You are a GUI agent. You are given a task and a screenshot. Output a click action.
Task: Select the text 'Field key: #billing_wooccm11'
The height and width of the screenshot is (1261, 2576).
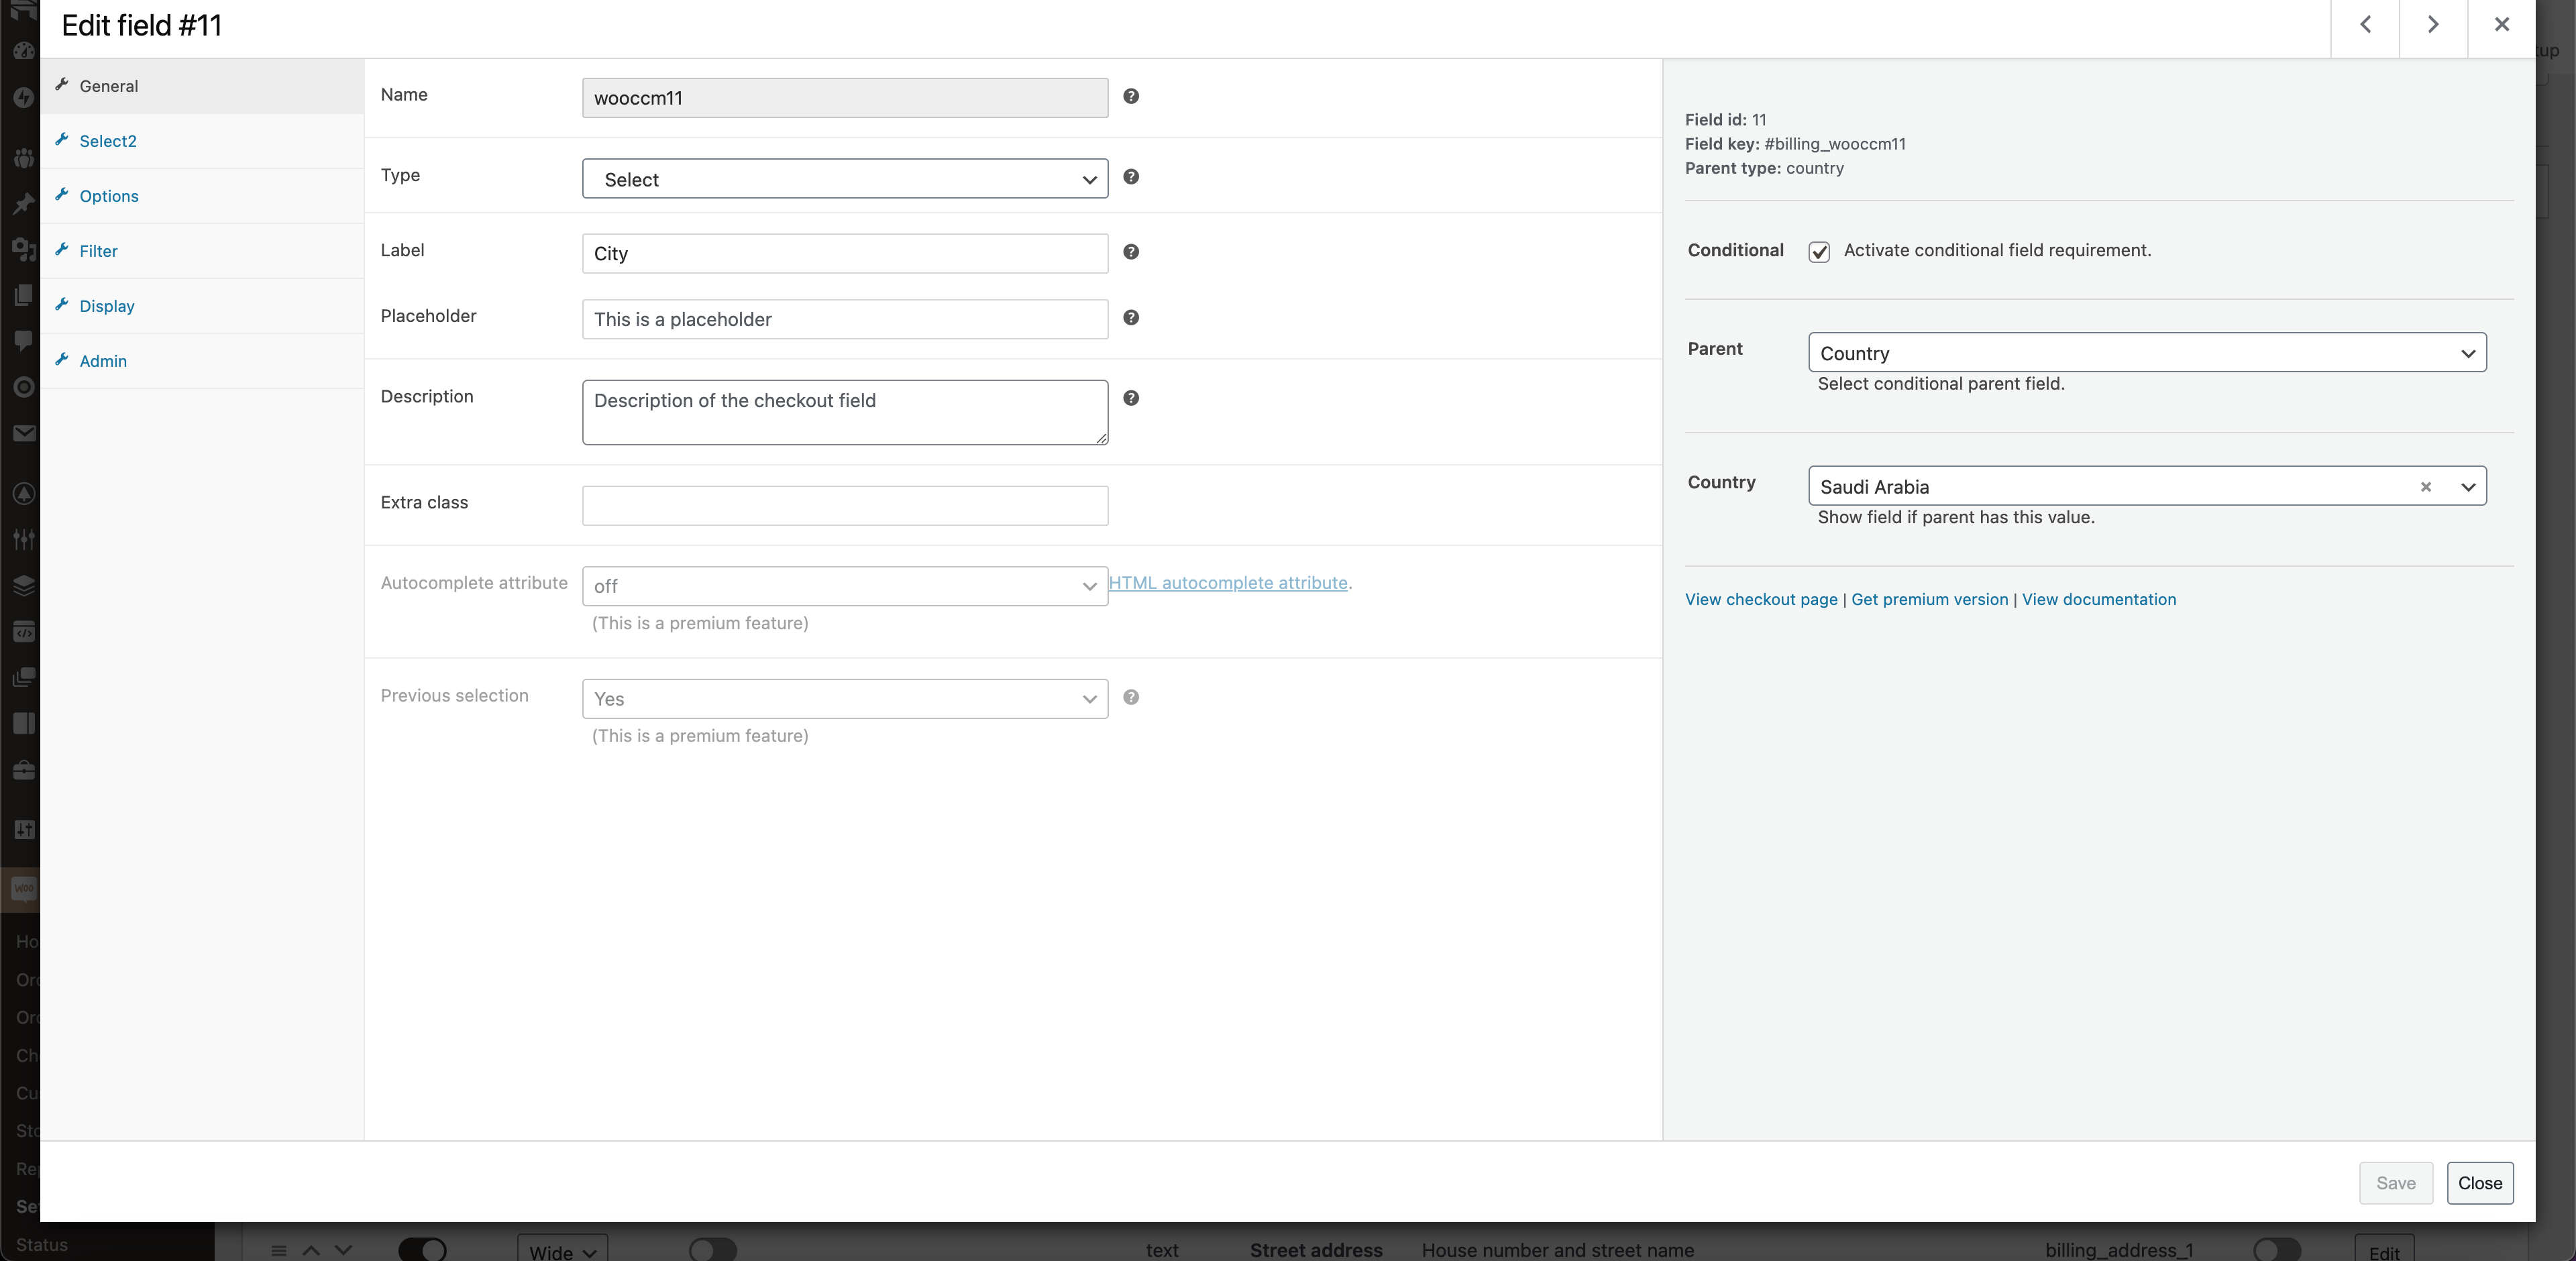click(x=1795, y=144)
